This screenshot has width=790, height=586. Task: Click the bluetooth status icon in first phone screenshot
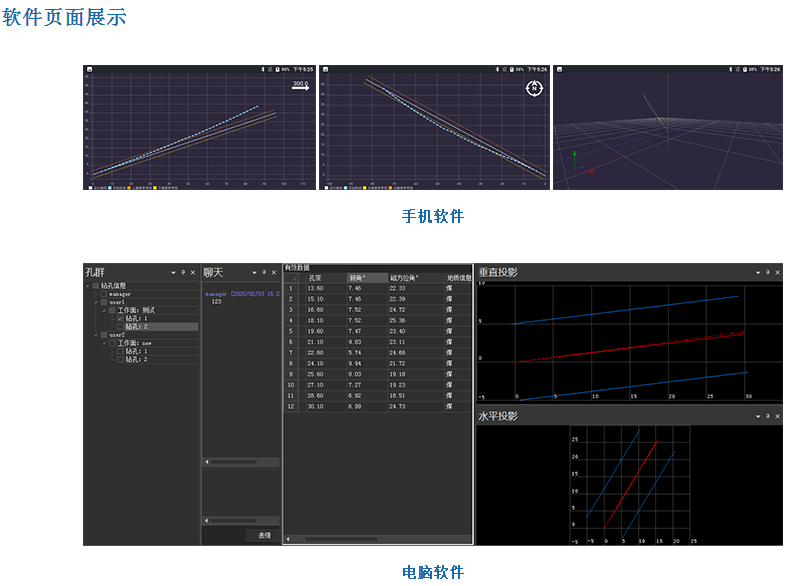tap(262, 69)
